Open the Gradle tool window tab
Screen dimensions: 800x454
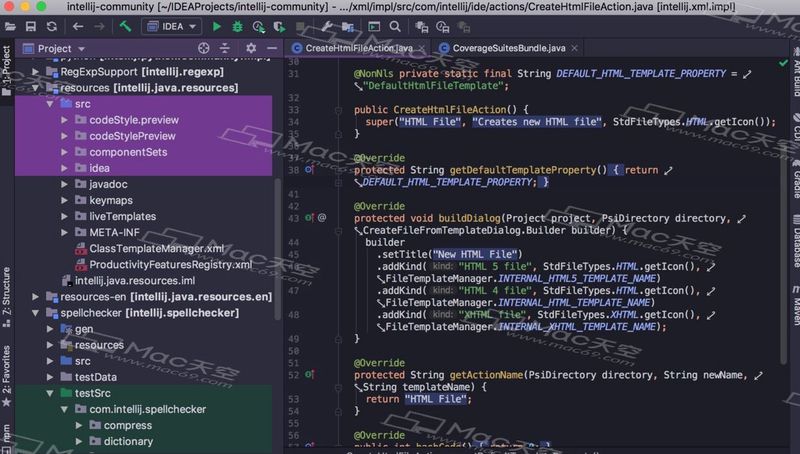796,180
